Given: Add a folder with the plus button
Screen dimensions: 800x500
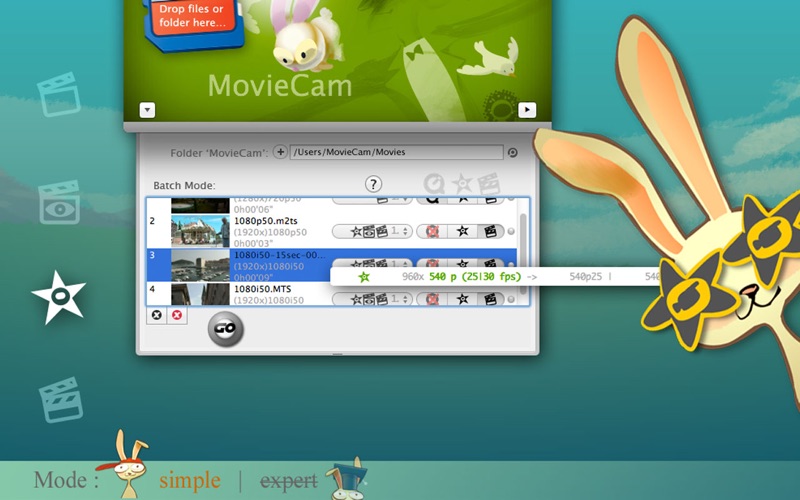Looking at the screenshot, I should (x=280, y=152).
